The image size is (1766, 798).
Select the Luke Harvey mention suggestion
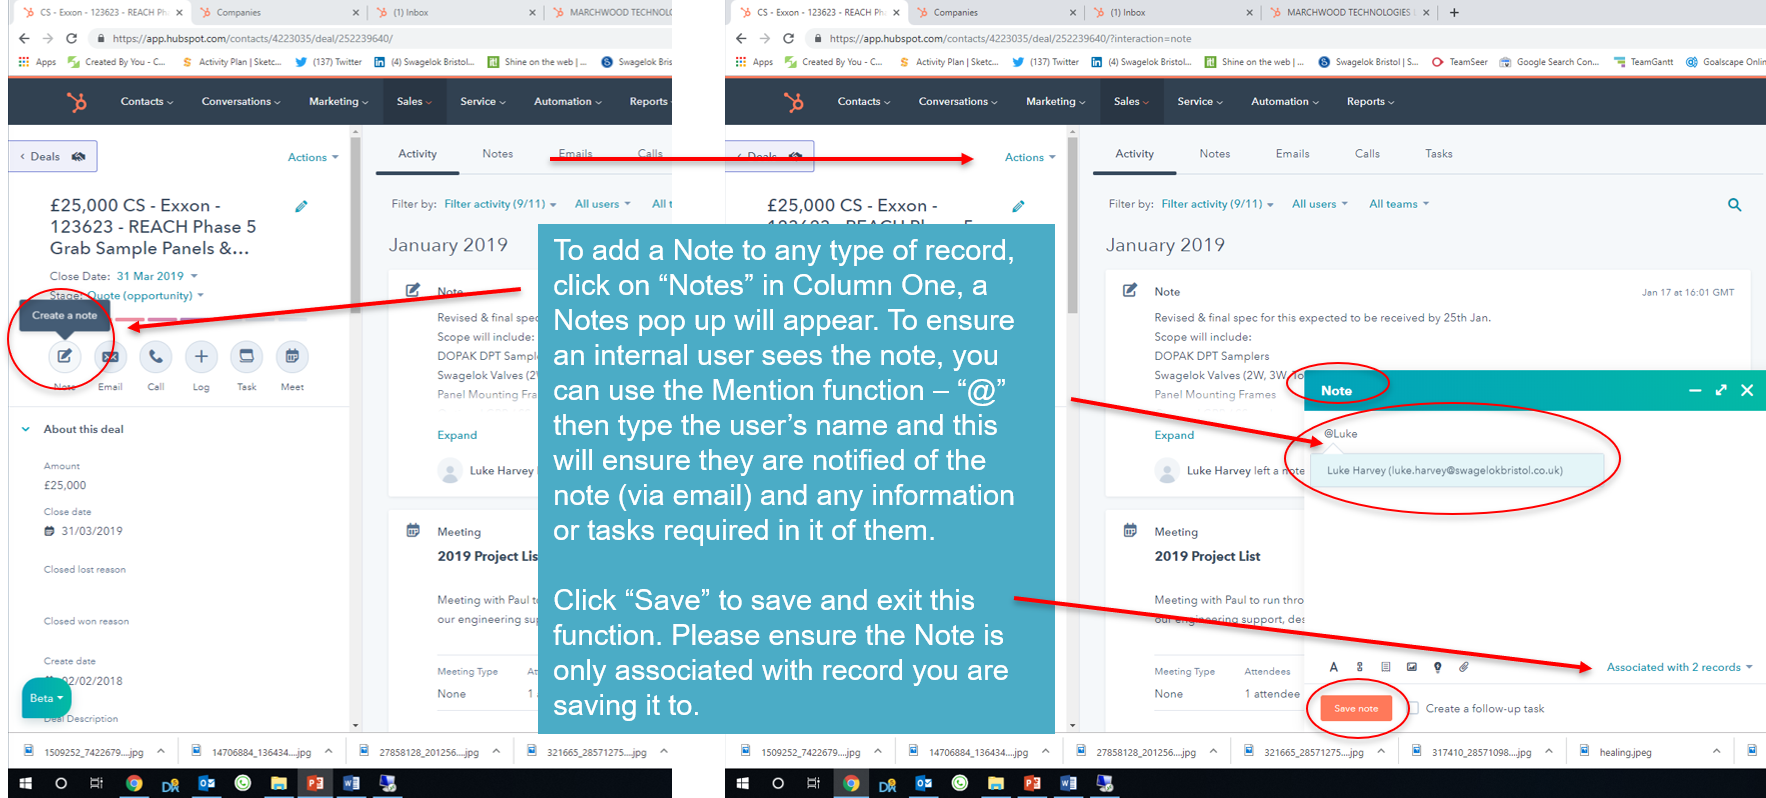point(1457,470)
